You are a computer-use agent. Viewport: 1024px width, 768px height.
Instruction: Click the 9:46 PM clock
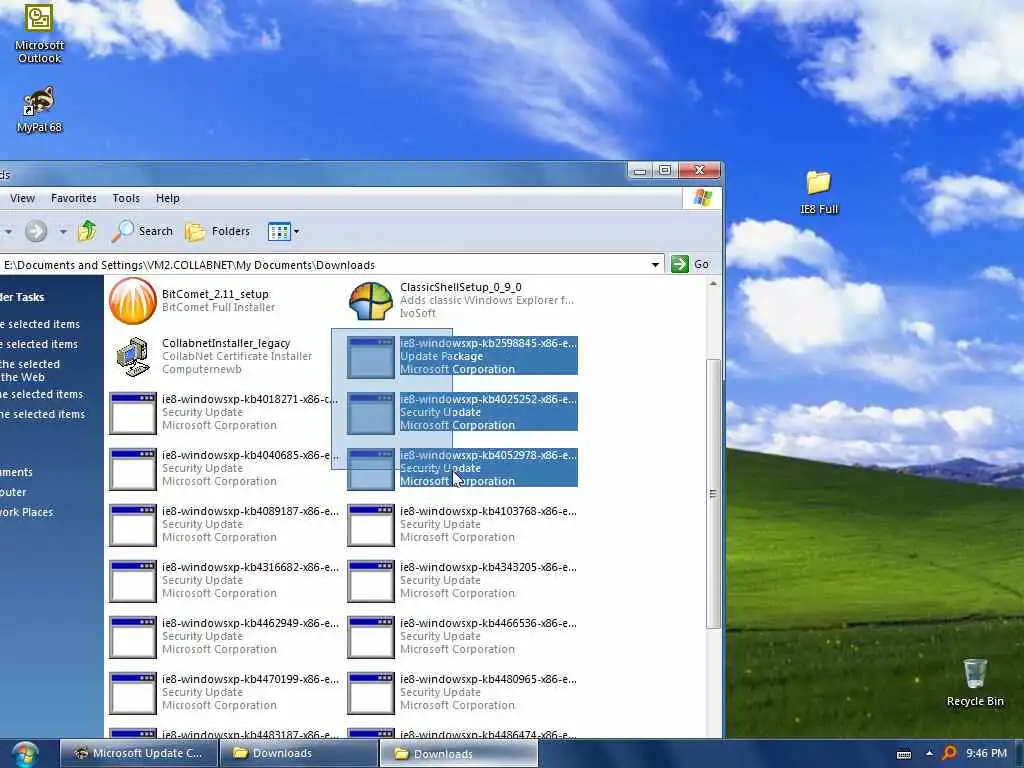coord(986,753)
